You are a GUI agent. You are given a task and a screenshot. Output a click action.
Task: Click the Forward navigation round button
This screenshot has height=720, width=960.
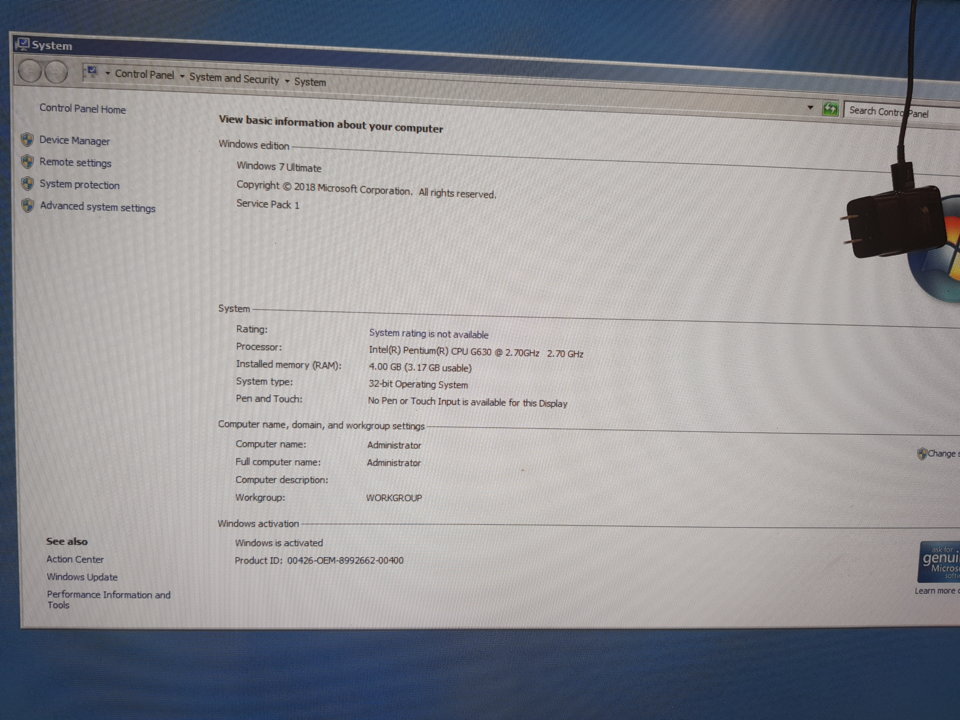coord(56,72)
